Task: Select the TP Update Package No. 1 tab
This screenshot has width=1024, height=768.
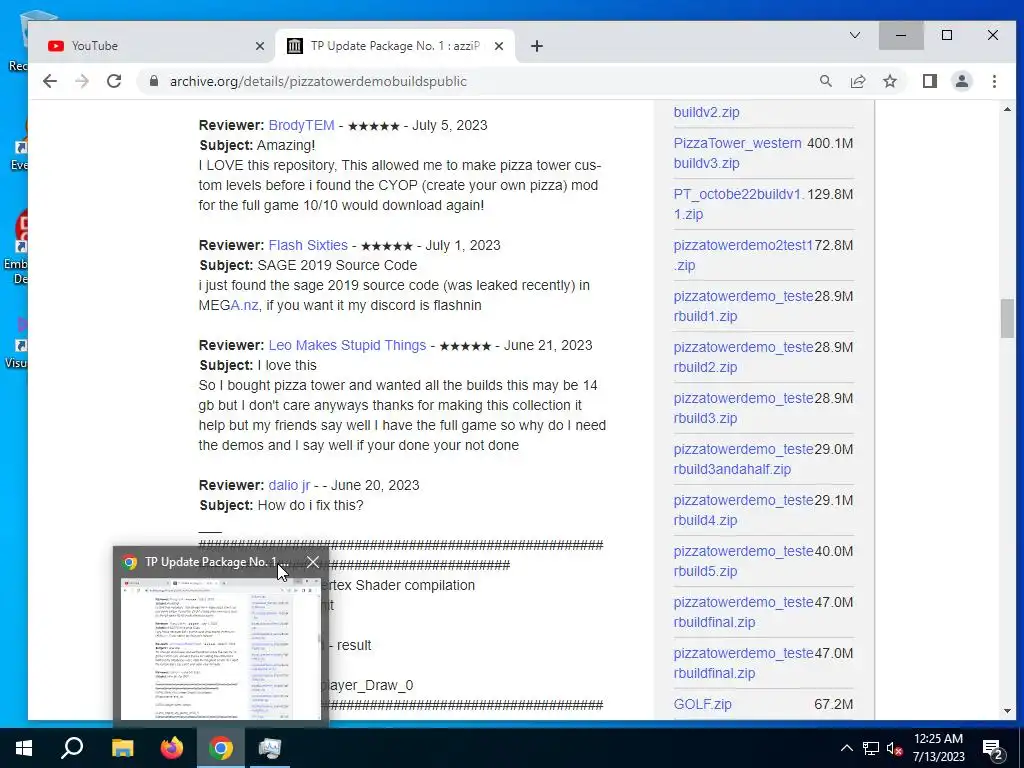Action: coord(395,46)
